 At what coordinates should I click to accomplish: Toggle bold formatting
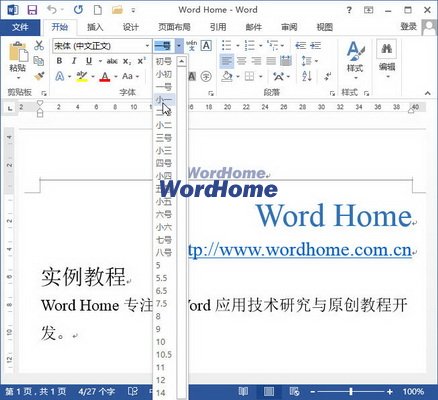pos(59,61)
